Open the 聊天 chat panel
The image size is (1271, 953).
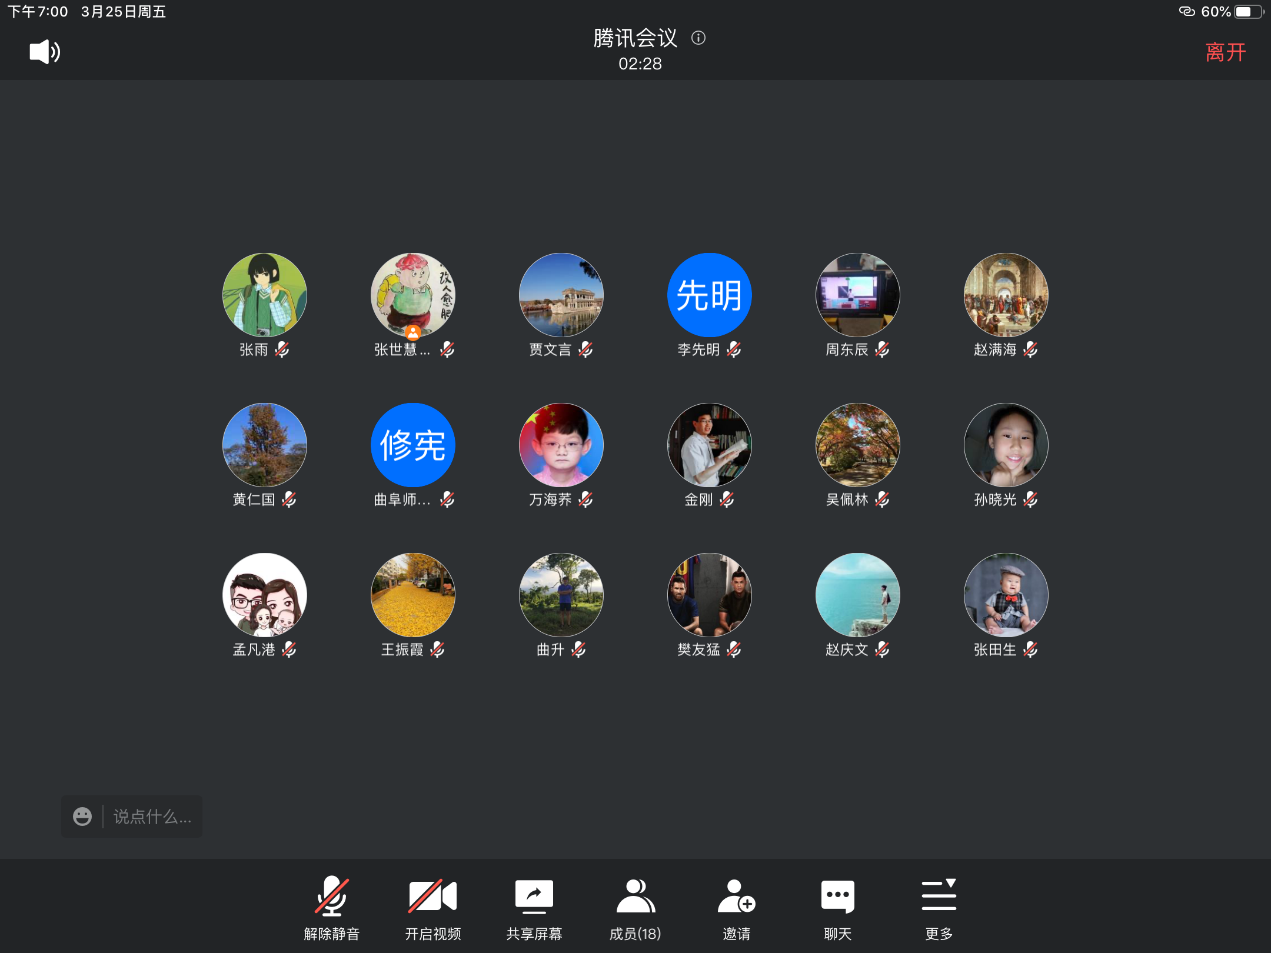point(838,908)
